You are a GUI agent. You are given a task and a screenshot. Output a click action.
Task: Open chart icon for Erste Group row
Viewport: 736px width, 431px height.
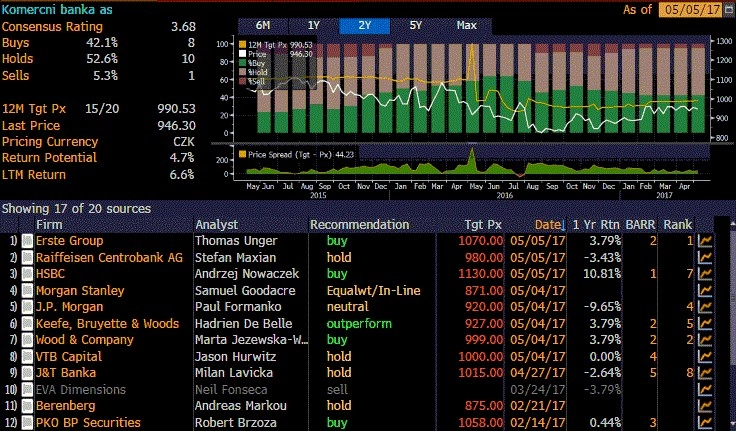(705, 241)
